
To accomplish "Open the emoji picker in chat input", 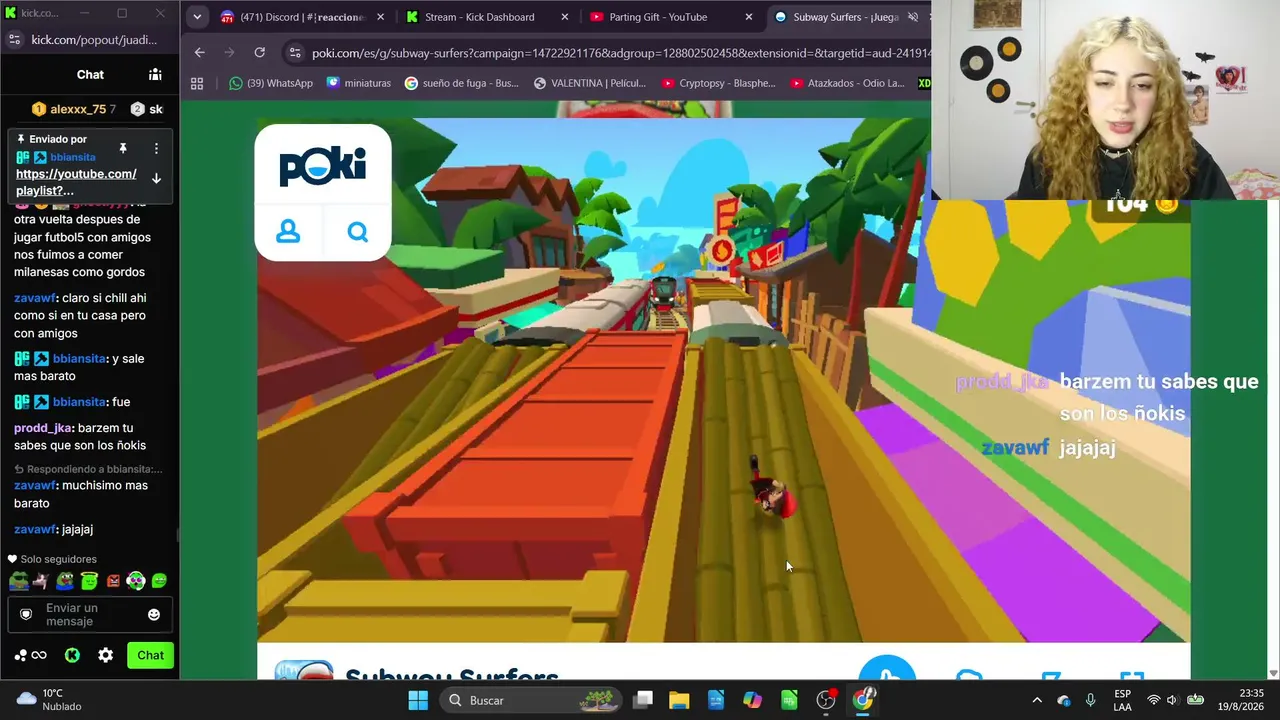I will click(154, 614).
